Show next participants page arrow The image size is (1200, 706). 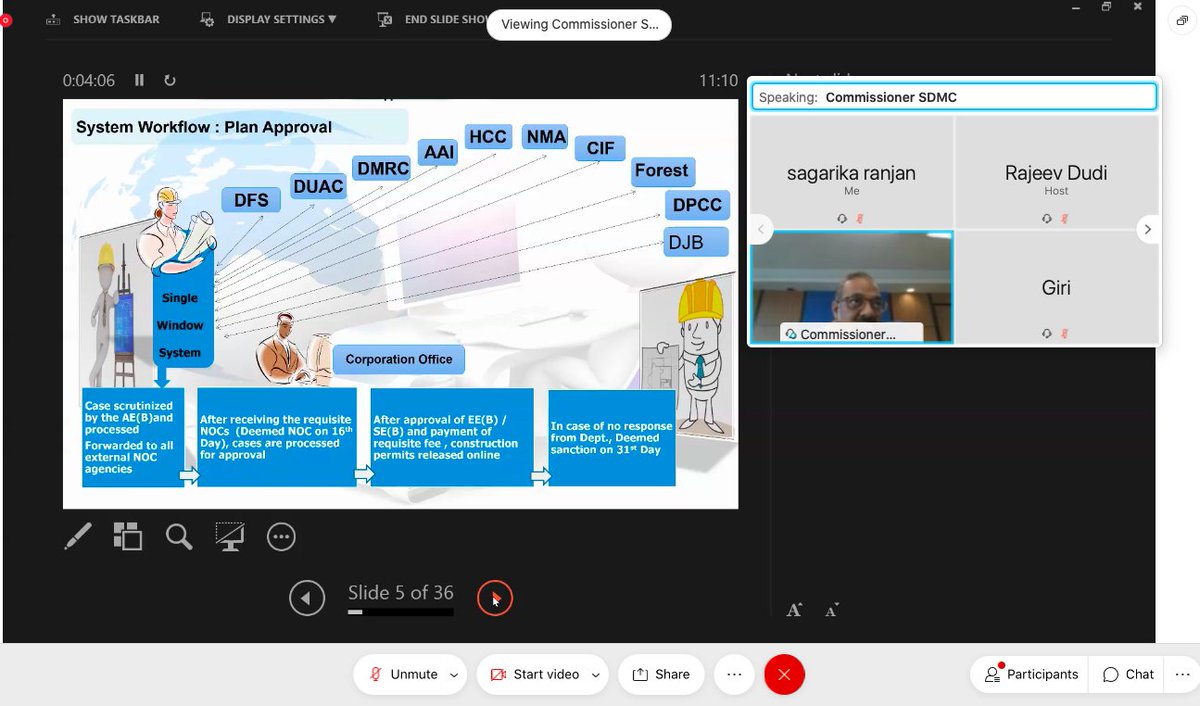pos(1148,229)
